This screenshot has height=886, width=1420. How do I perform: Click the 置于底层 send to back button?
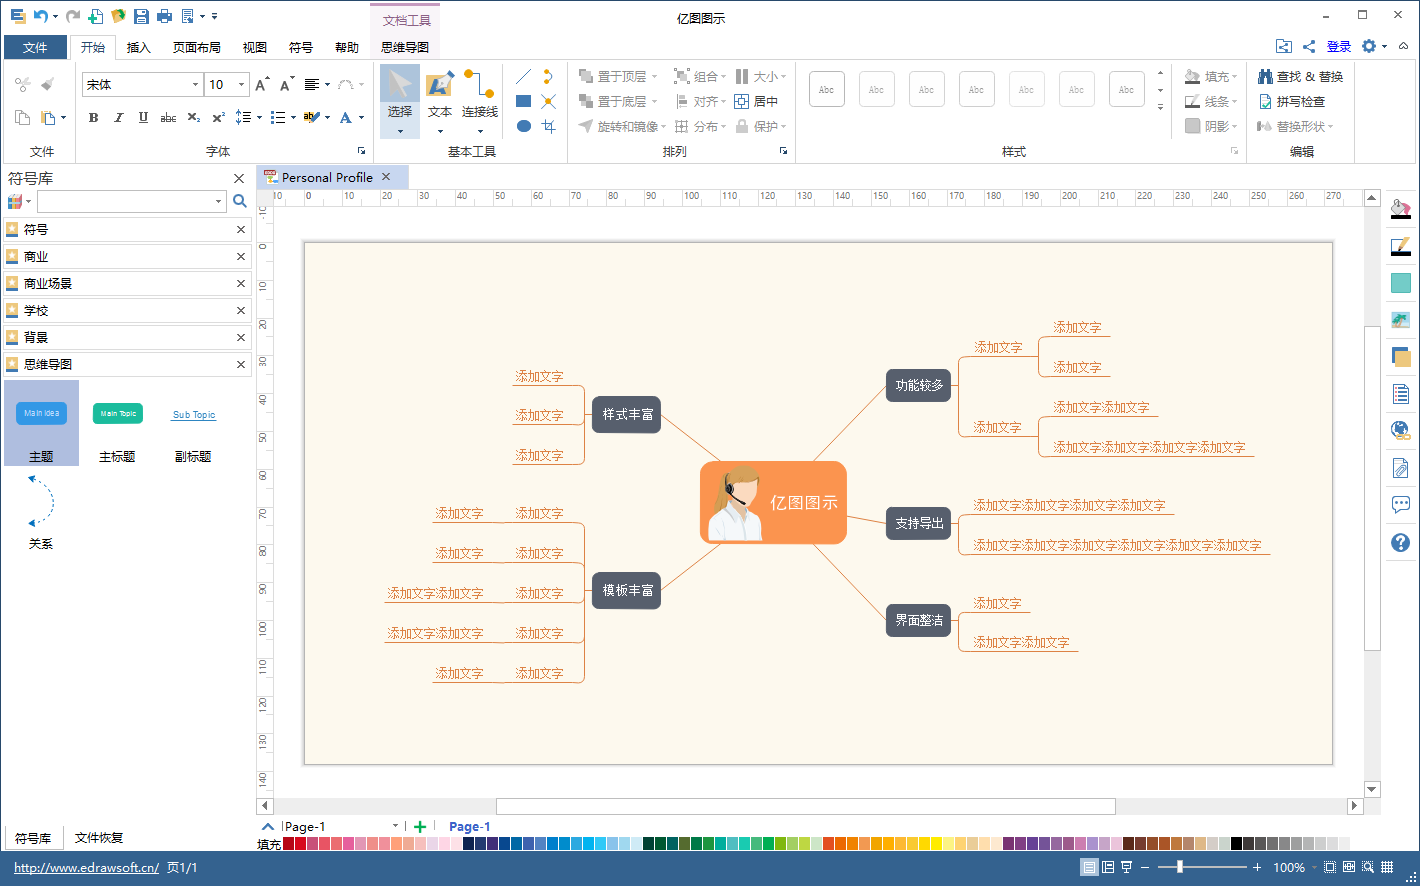pyautogui.click(x=617, y=101)
